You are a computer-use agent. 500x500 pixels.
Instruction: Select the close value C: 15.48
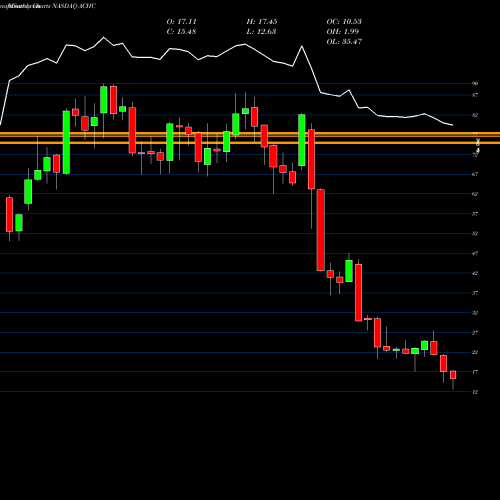click(181, 32)
